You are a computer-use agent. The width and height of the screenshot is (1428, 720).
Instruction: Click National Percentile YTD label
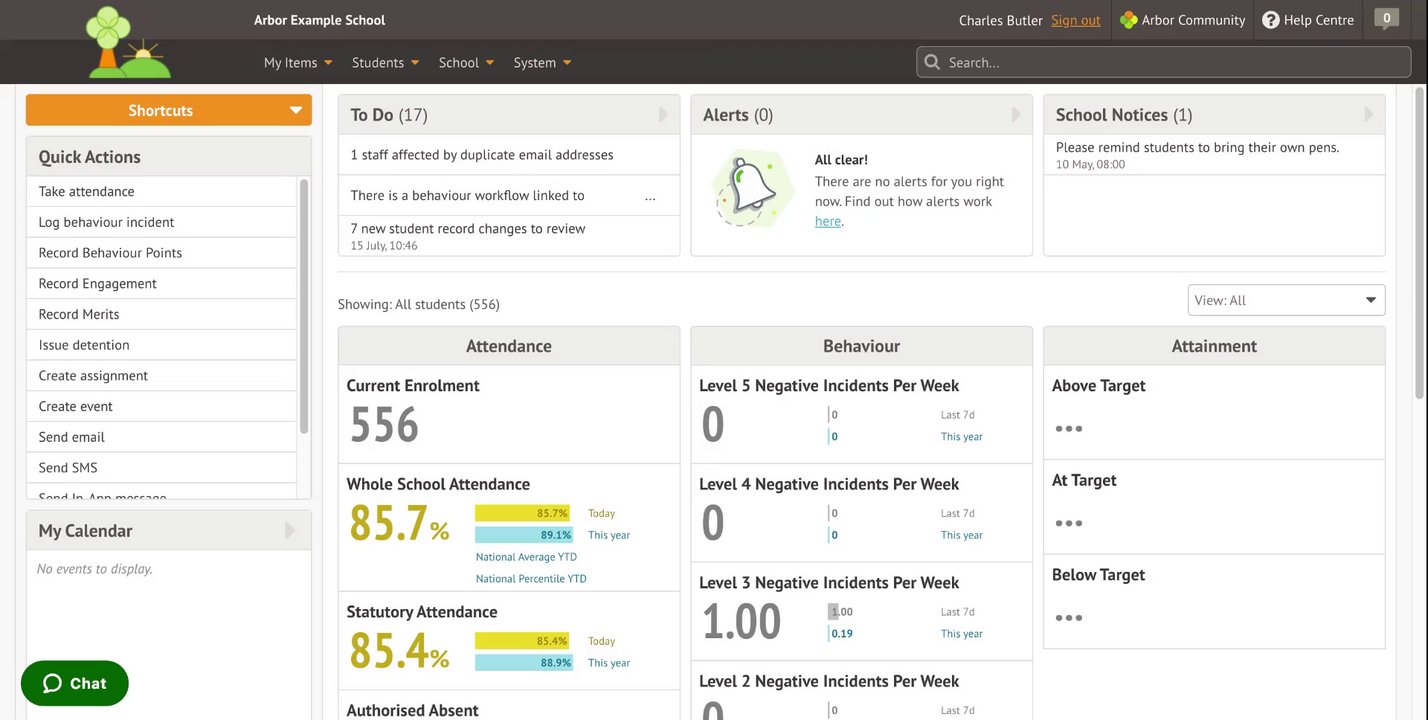(531, 579)
